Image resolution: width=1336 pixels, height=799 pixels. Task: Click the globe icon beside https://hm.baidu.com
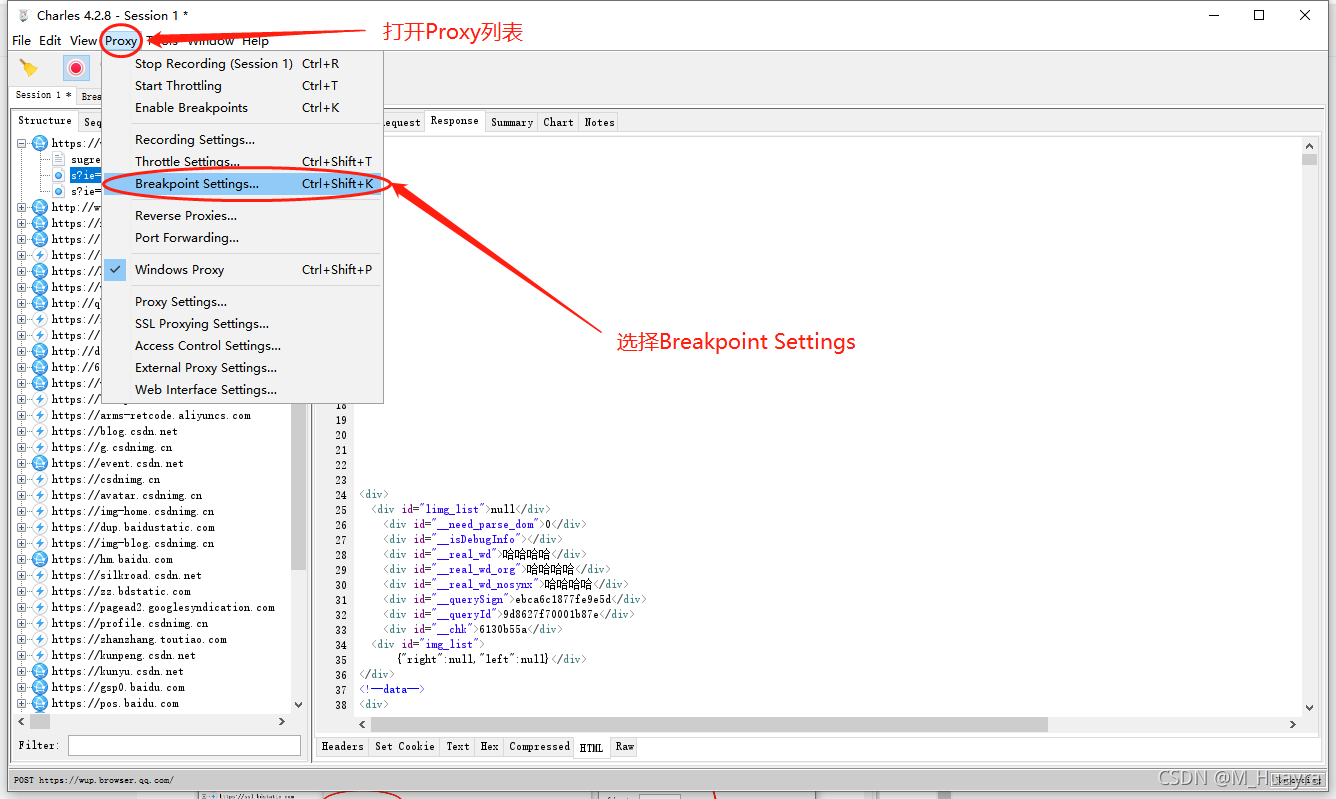(40, 559)
